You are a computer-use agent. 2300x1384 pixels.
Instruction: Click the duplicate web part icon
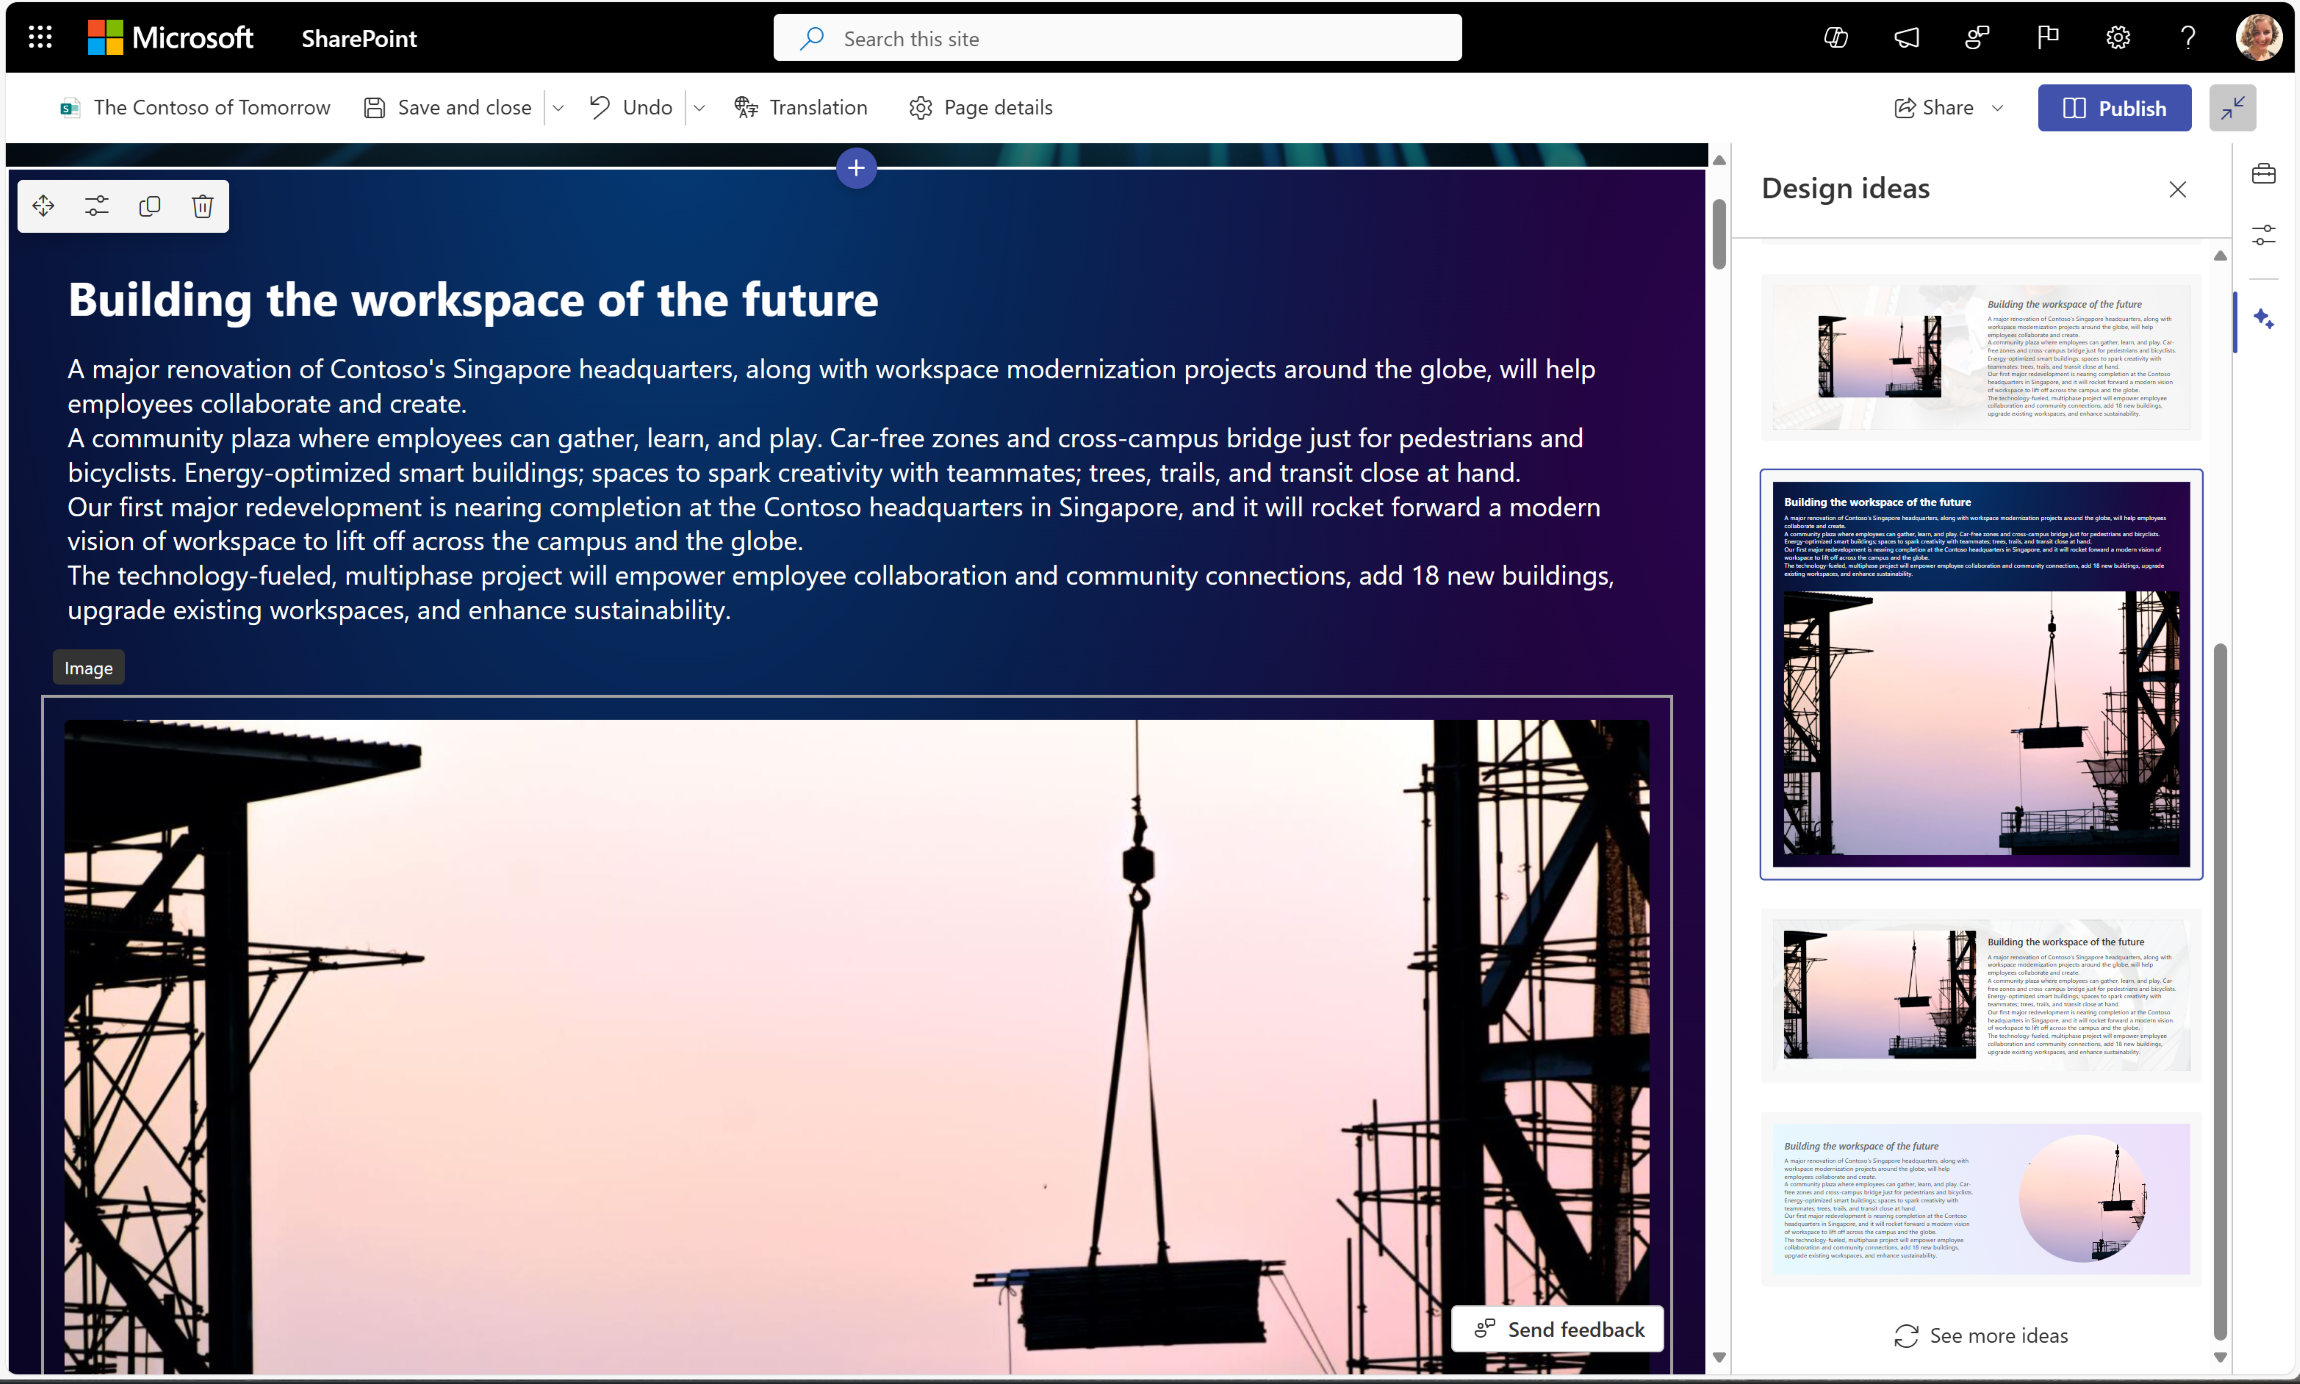(150, 207)
